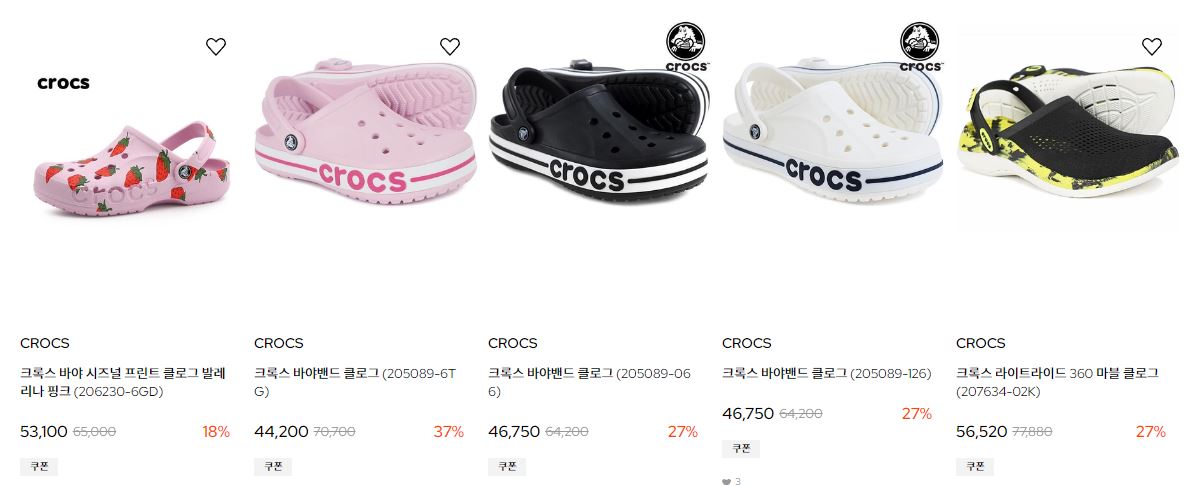
Task: Open strawberry print pink clog image
Action: (x=125, y=167)
